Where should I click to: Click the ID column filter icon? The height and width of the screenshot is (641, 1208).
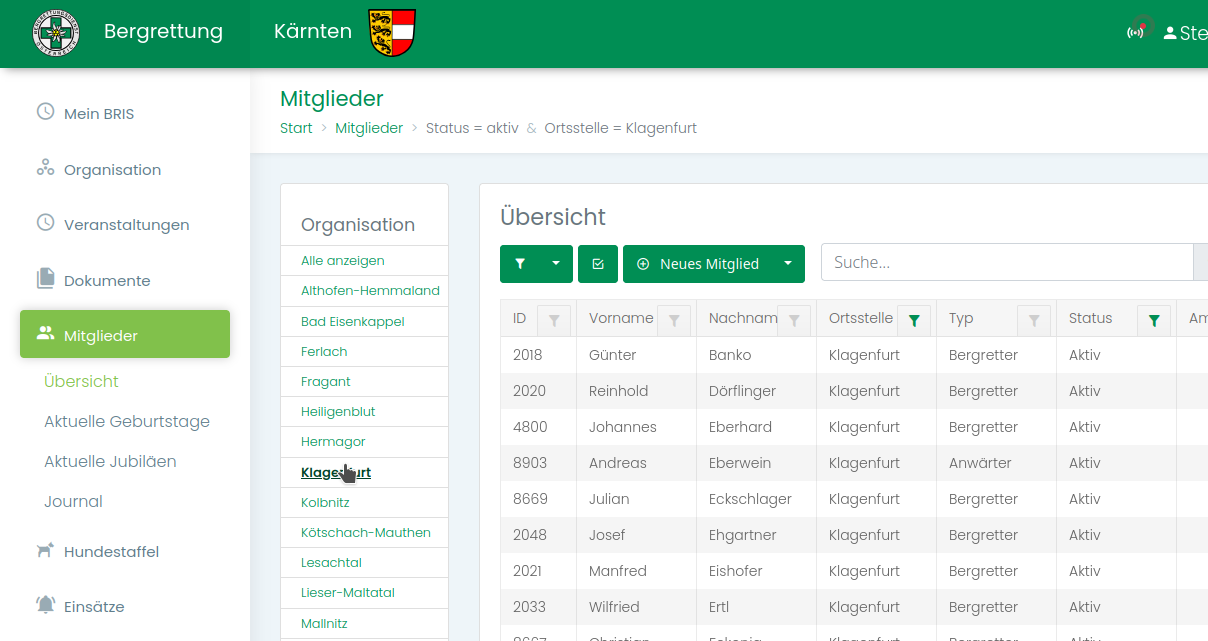(x=554, y=320)
